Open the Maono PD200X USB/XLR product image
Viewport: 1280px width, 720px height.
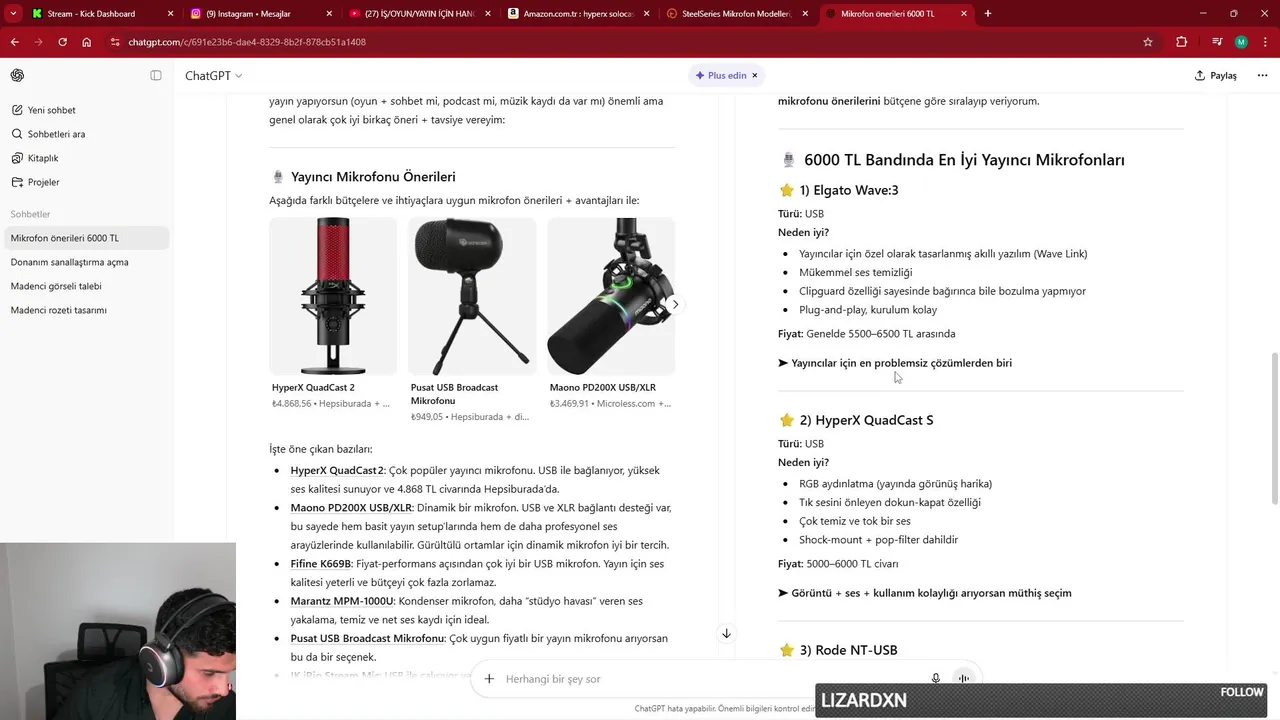[x=611, y=296]
